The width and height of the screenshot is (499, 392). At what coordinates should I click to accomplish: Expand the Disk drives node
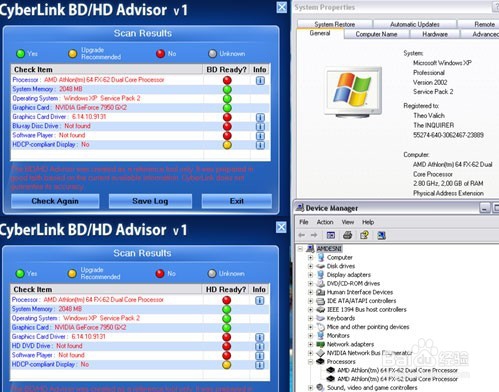pyautogui.click(x=310, y=266)
